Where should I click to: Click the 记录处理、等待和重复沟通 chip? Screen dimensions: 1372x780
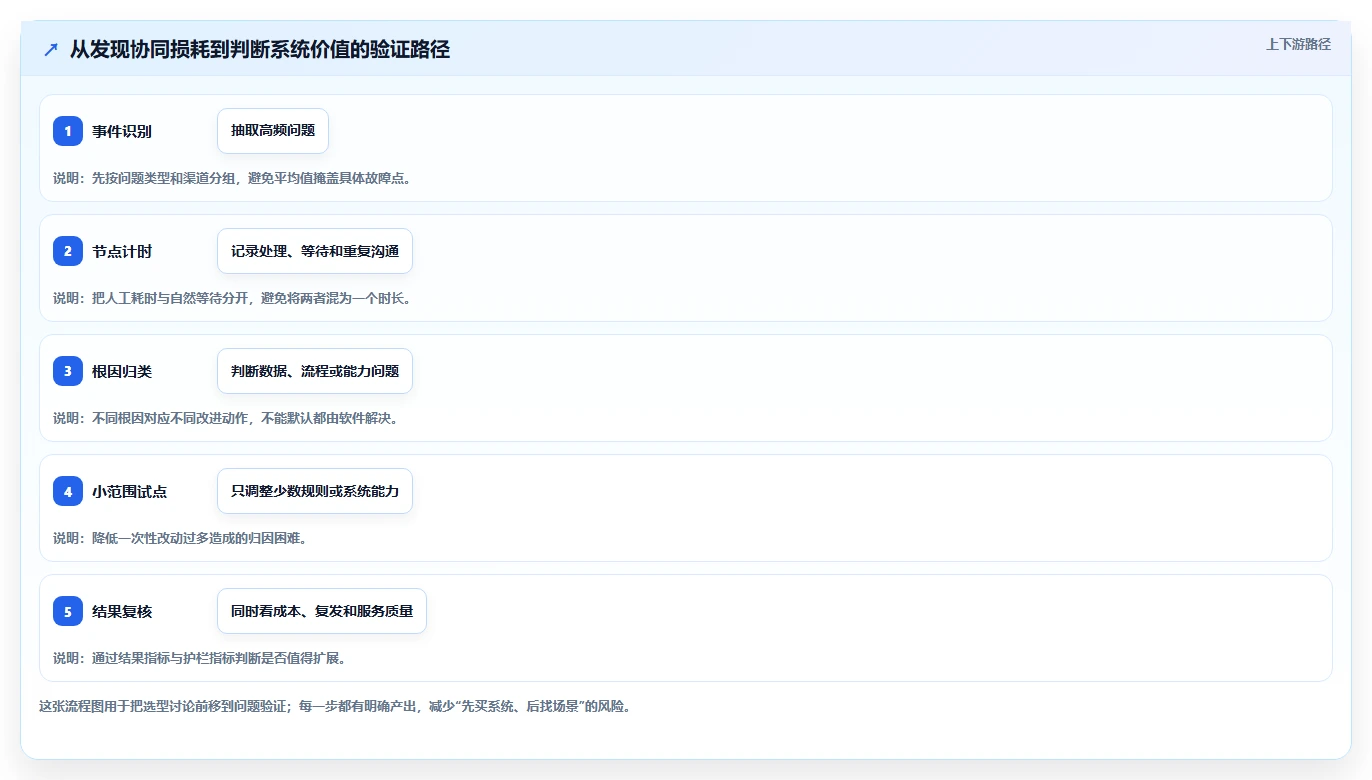(315, 251)
